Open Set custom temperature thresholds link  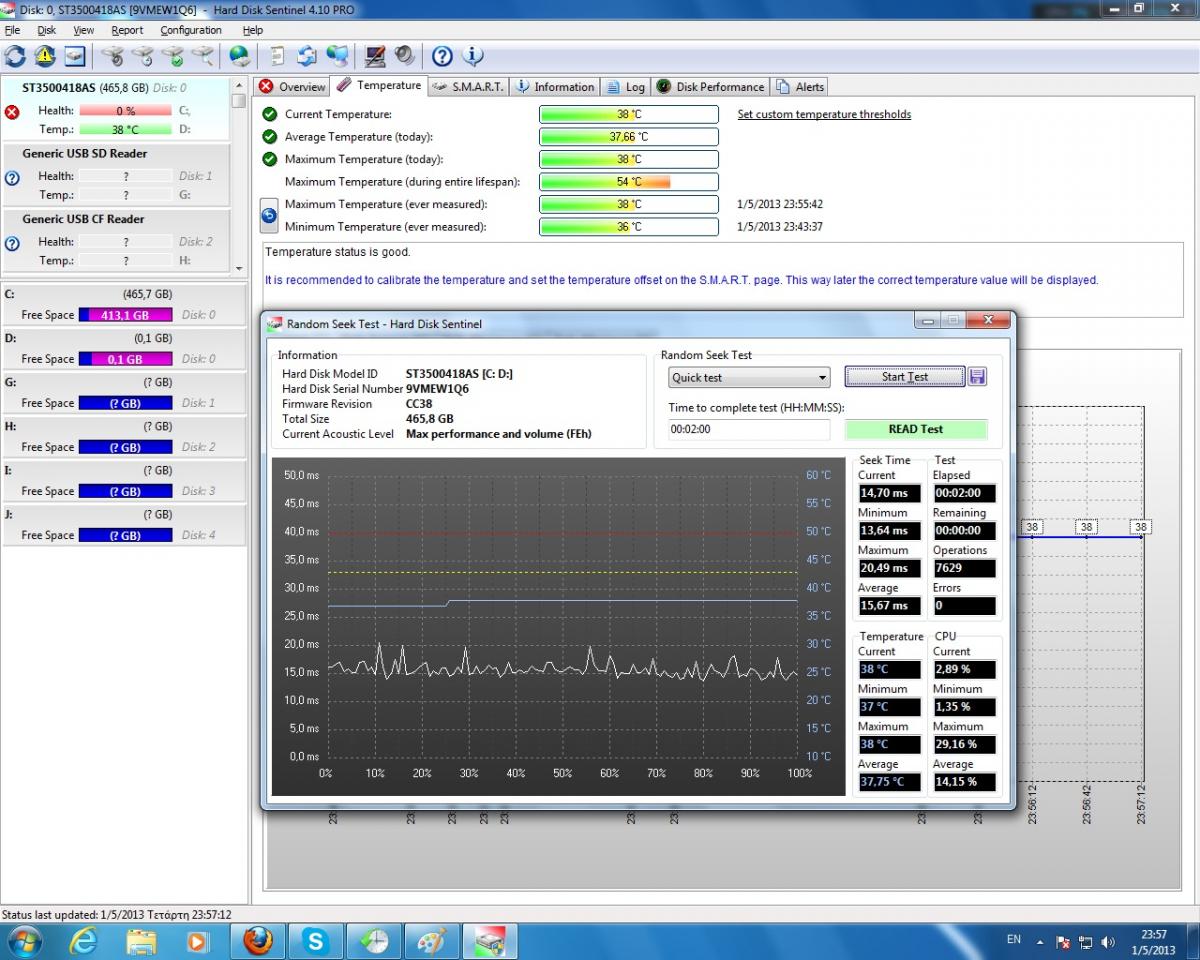click(x=824, y=114)
